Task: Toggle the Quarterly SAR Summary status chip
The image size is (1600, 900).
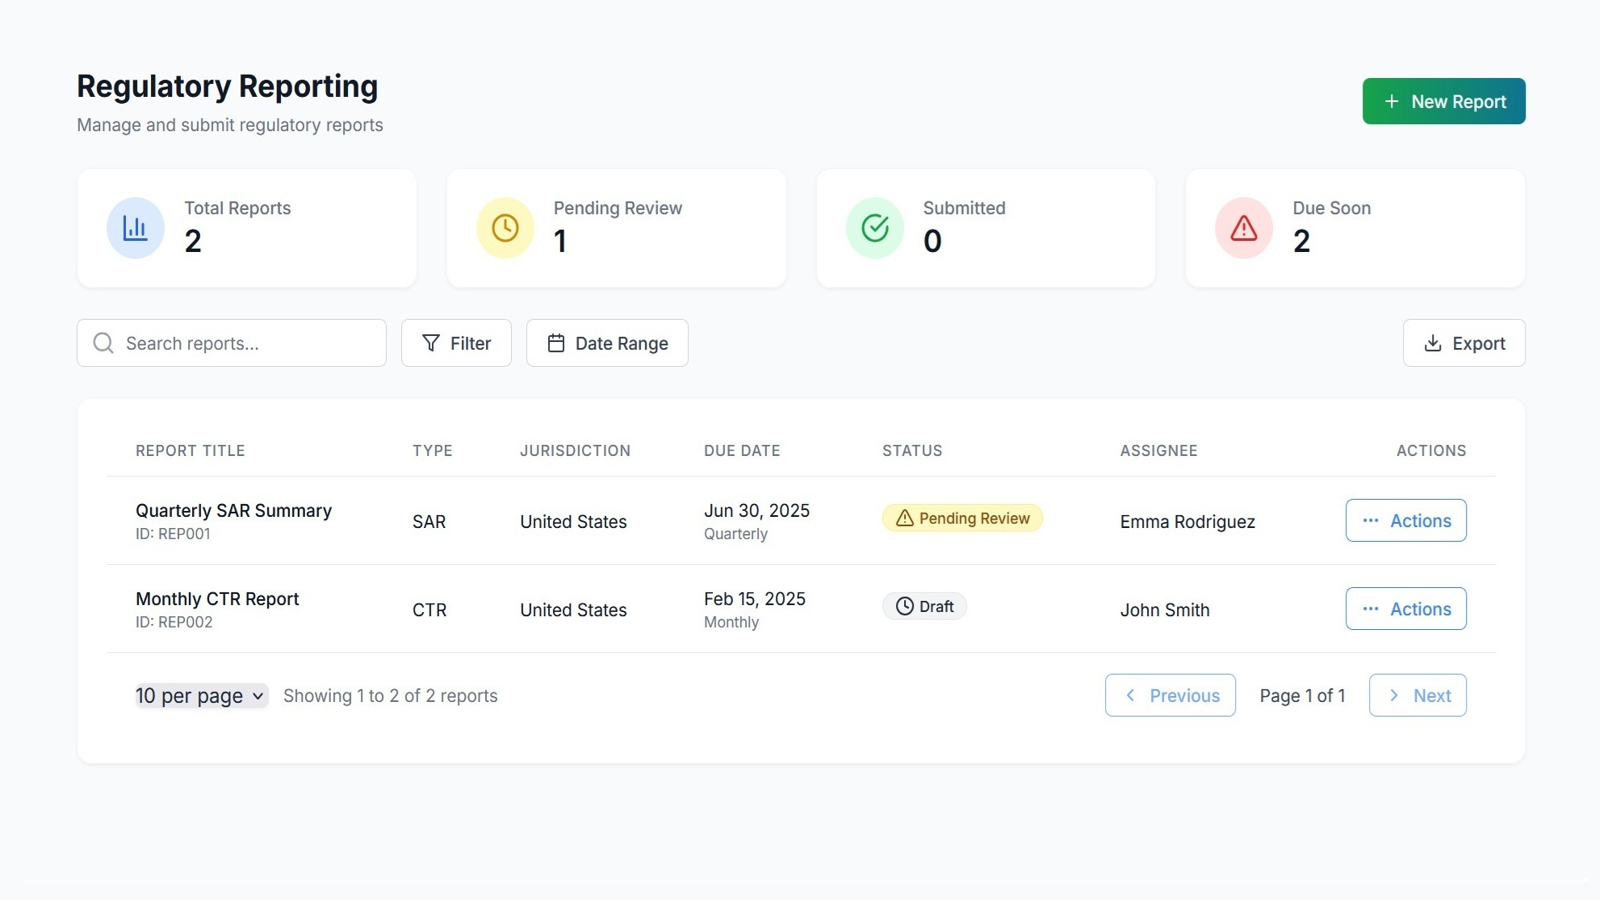Action: click(x=961, y=518)
